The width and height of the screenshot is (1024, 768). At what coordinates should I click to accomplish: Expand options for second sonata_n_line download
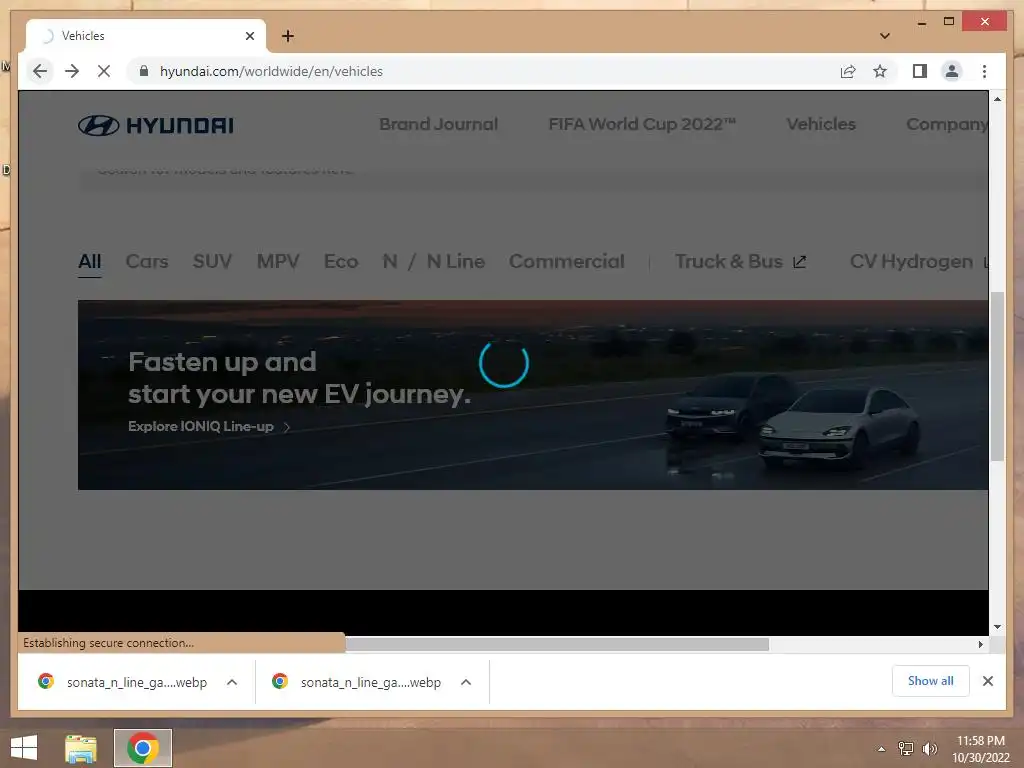coord(466,682)
